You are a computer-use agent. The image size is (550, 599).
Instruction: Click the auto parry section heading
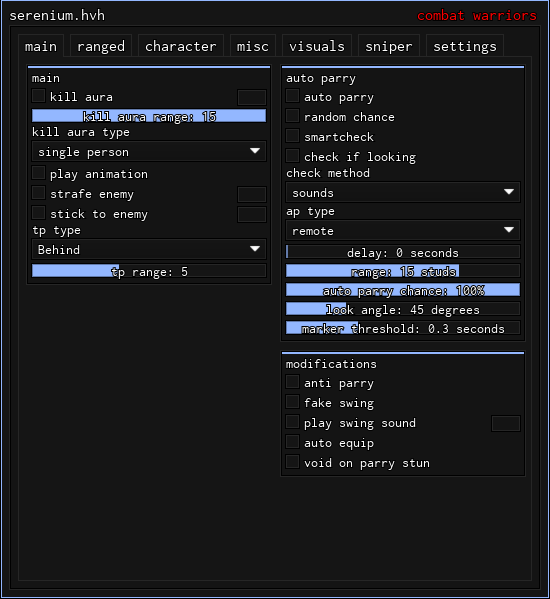tap(321, 78)
